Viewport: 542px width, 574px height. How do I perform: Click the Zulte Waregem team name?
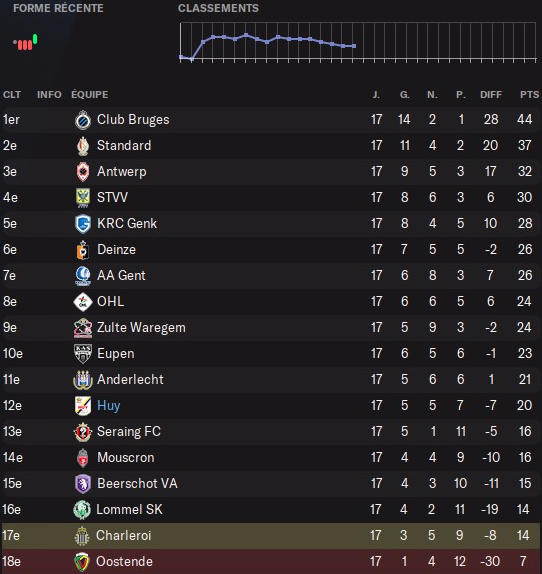pos(141,328)
